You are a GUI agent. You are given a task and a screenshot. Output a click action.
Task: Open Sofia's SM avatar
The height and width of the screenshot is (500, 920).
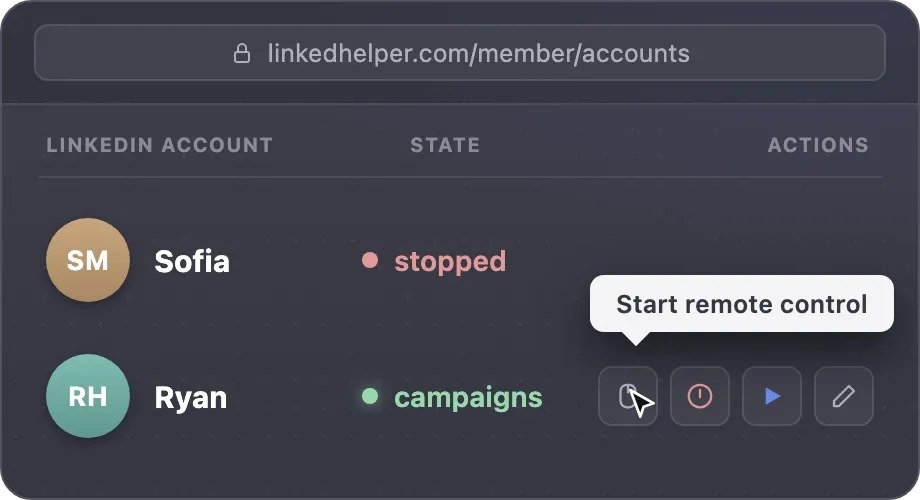88,260
